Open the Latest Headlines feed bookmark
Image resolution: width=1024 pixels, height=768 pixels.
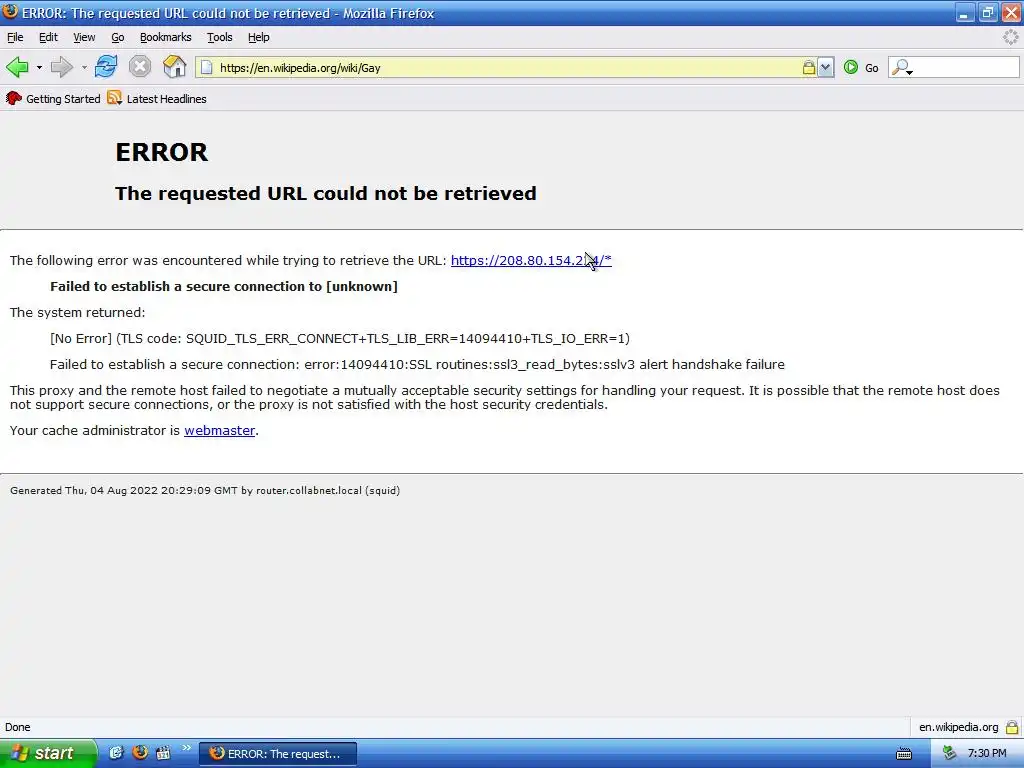(x=157, y=99)
